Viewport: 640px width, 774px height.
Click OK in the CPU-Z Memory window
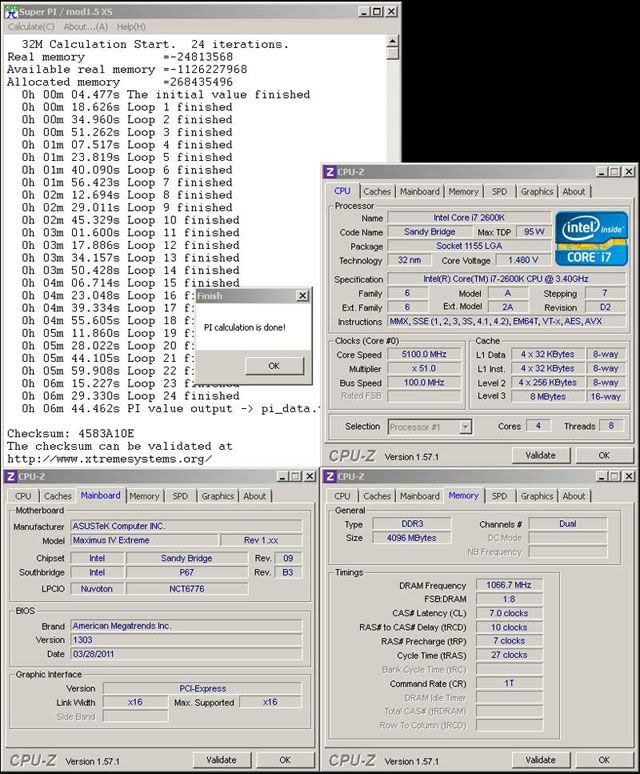(604, 760)
